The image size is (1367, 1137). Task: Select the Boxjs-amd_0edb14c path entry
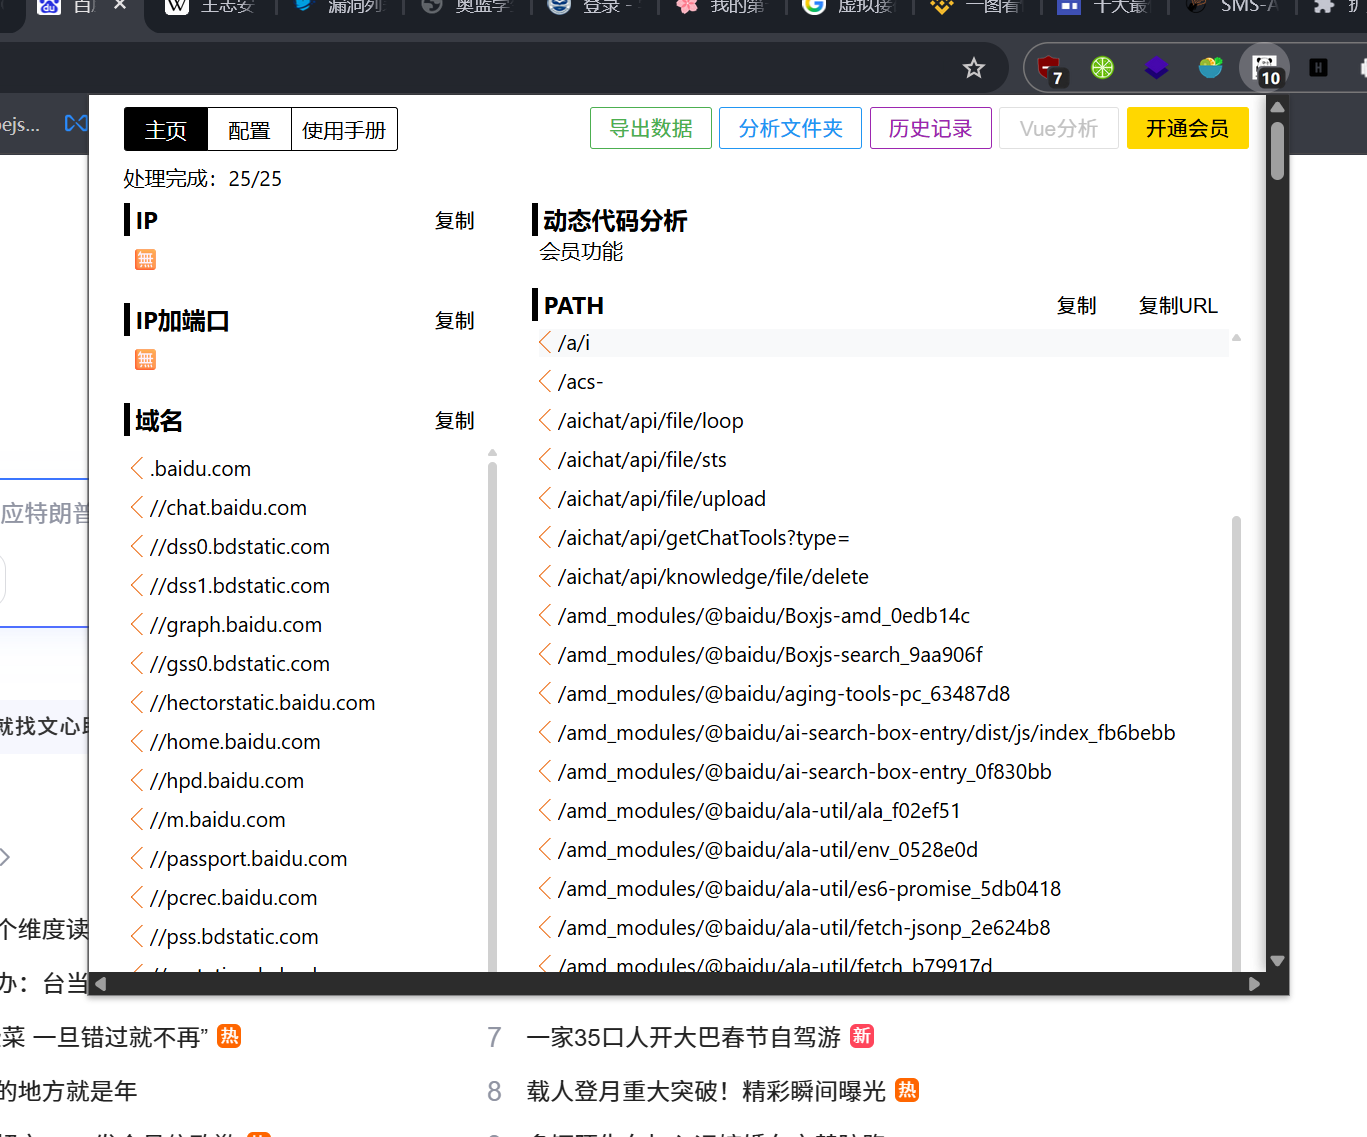click(x=764, y=616)
